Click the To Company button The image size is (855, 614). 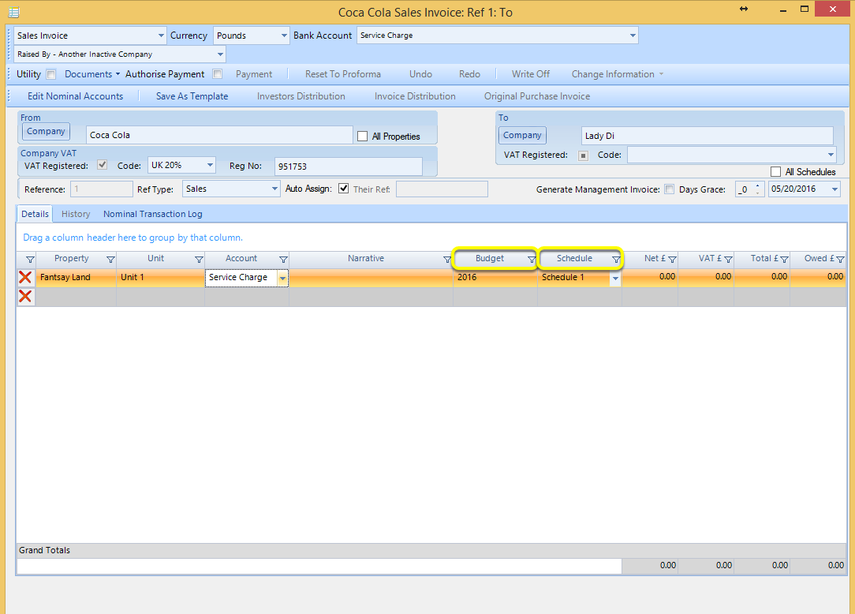[522, 135]
